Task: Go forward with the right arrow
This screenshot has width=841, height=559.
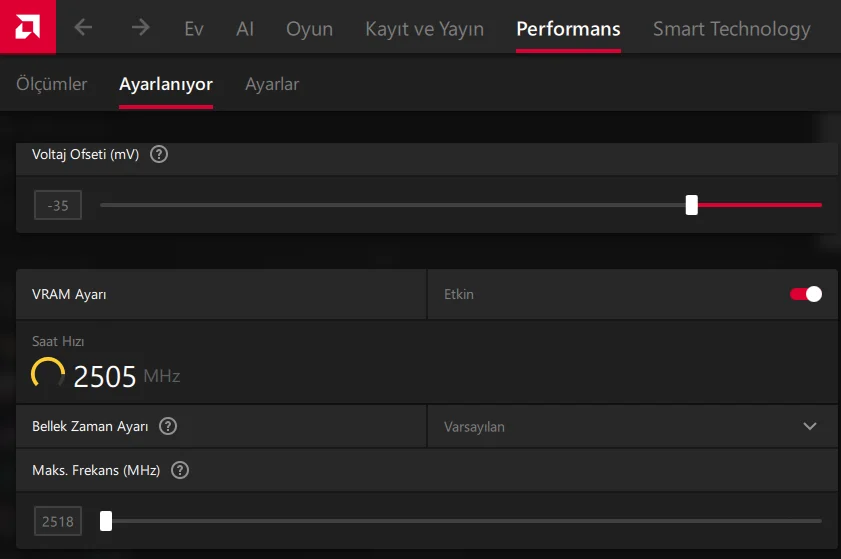Action: tap(140, 28)
